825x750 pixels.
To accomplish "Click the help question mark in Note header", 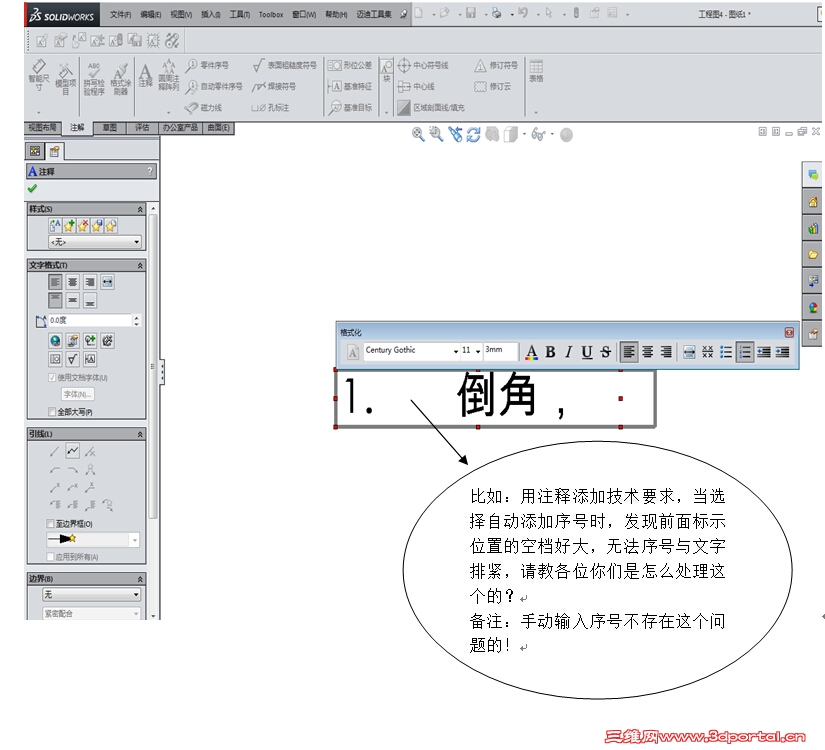I will click(x=150, y=171).
